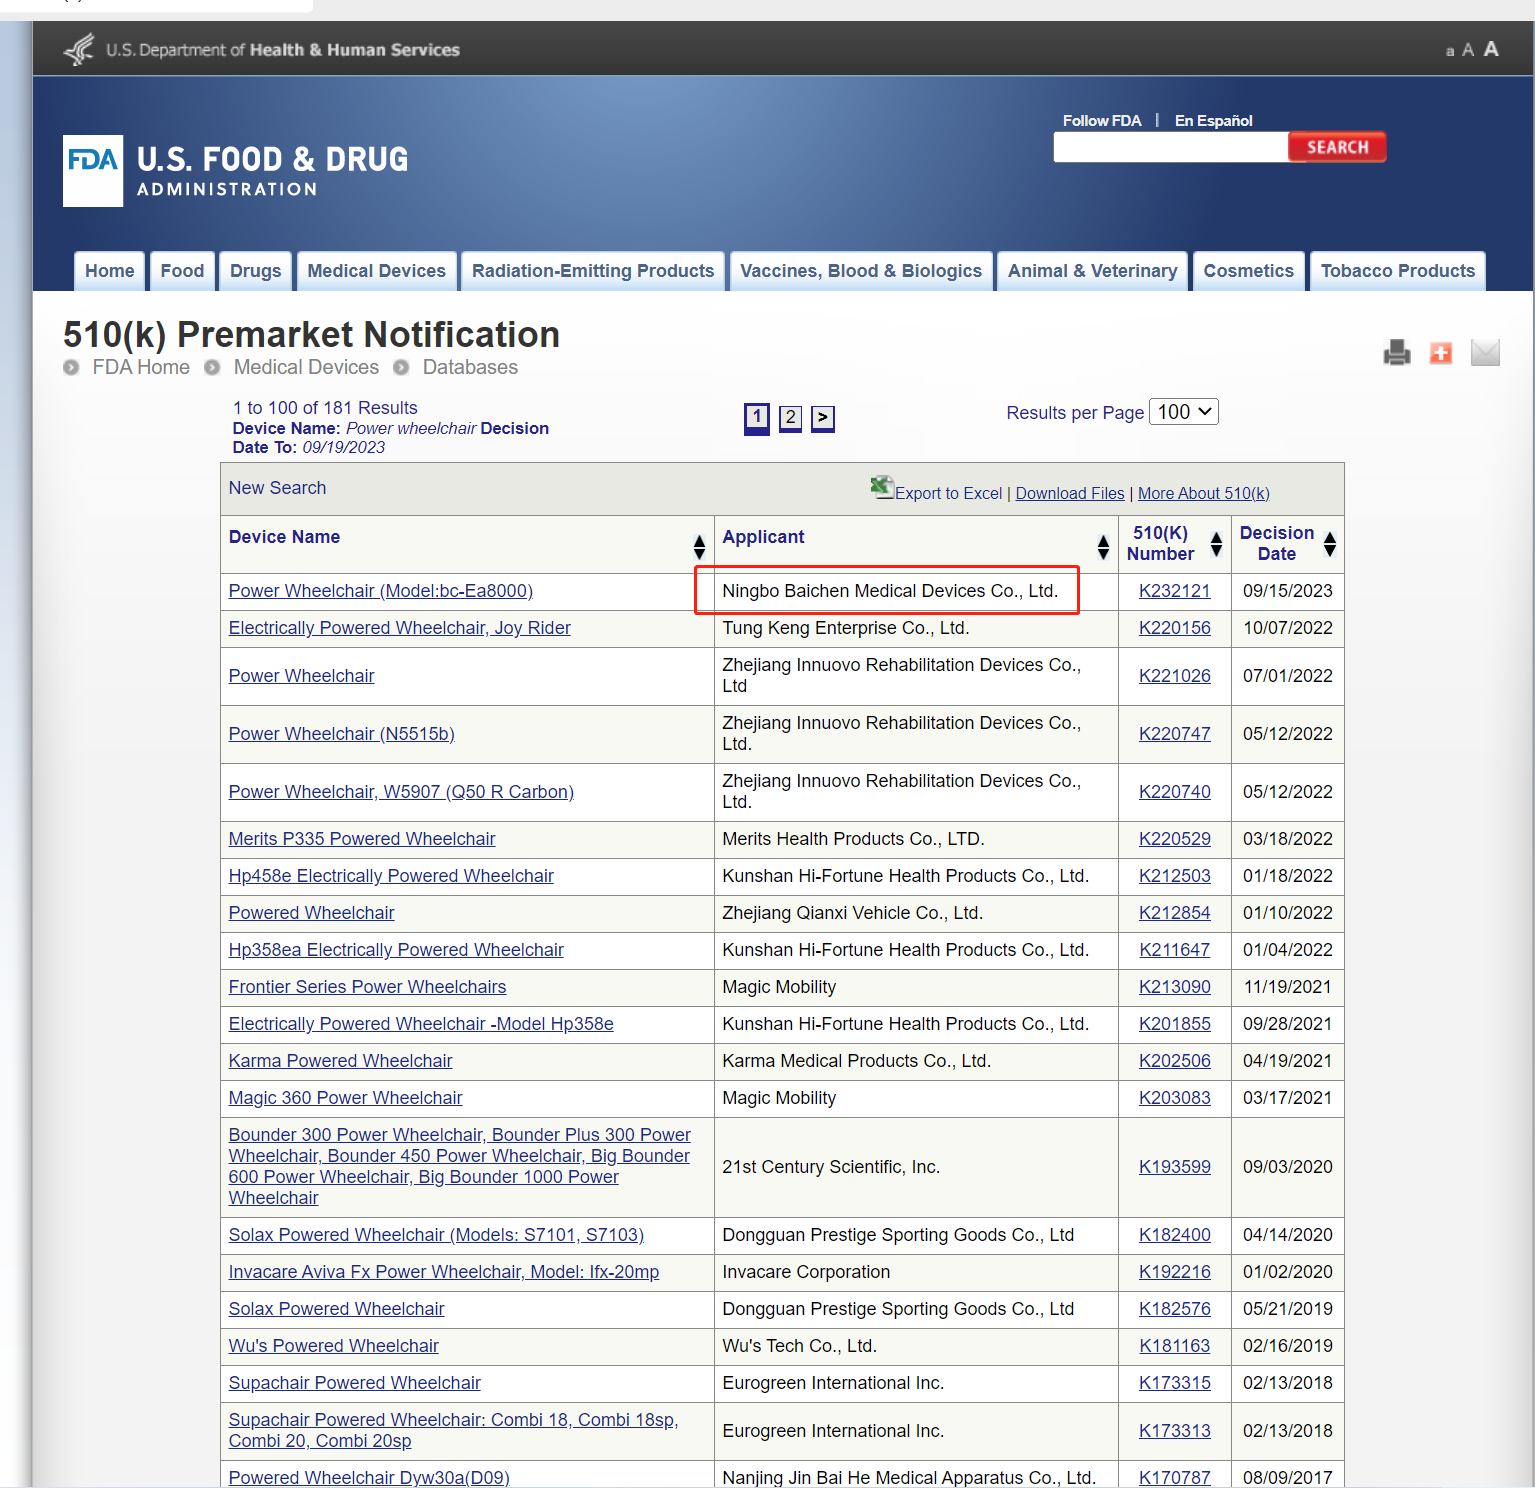Open Wu's Powered Wheelchair entry
The width and height of the screenshot is (1535, 1488).
[x=334, y=1346]
